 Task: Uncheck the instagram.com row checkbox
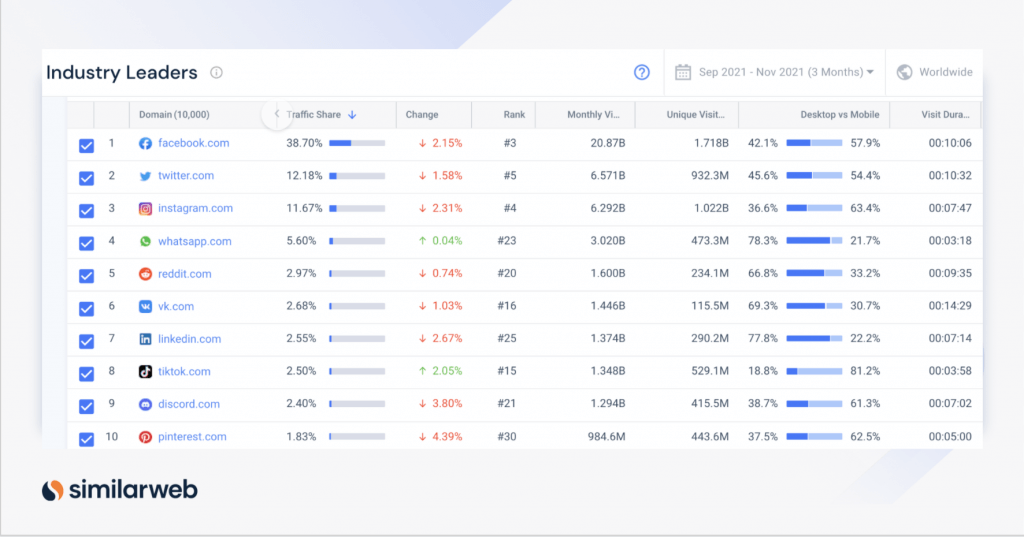[x=86, y=210]
